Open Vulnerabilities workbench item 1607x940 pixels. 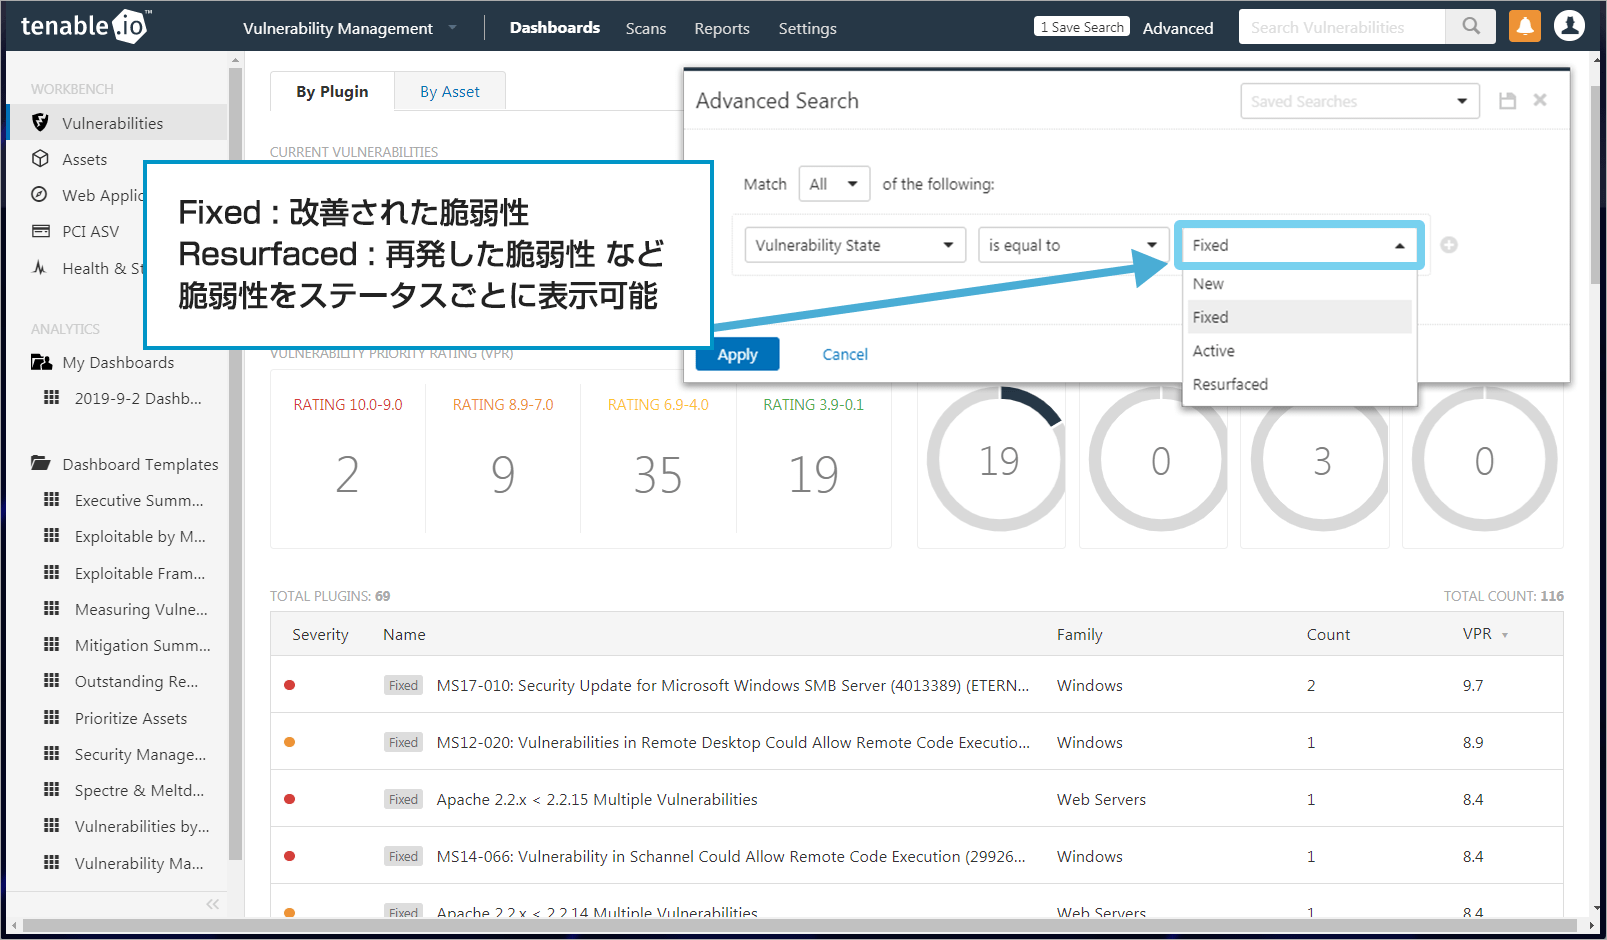pyautogui.click(x=117, y=122)
